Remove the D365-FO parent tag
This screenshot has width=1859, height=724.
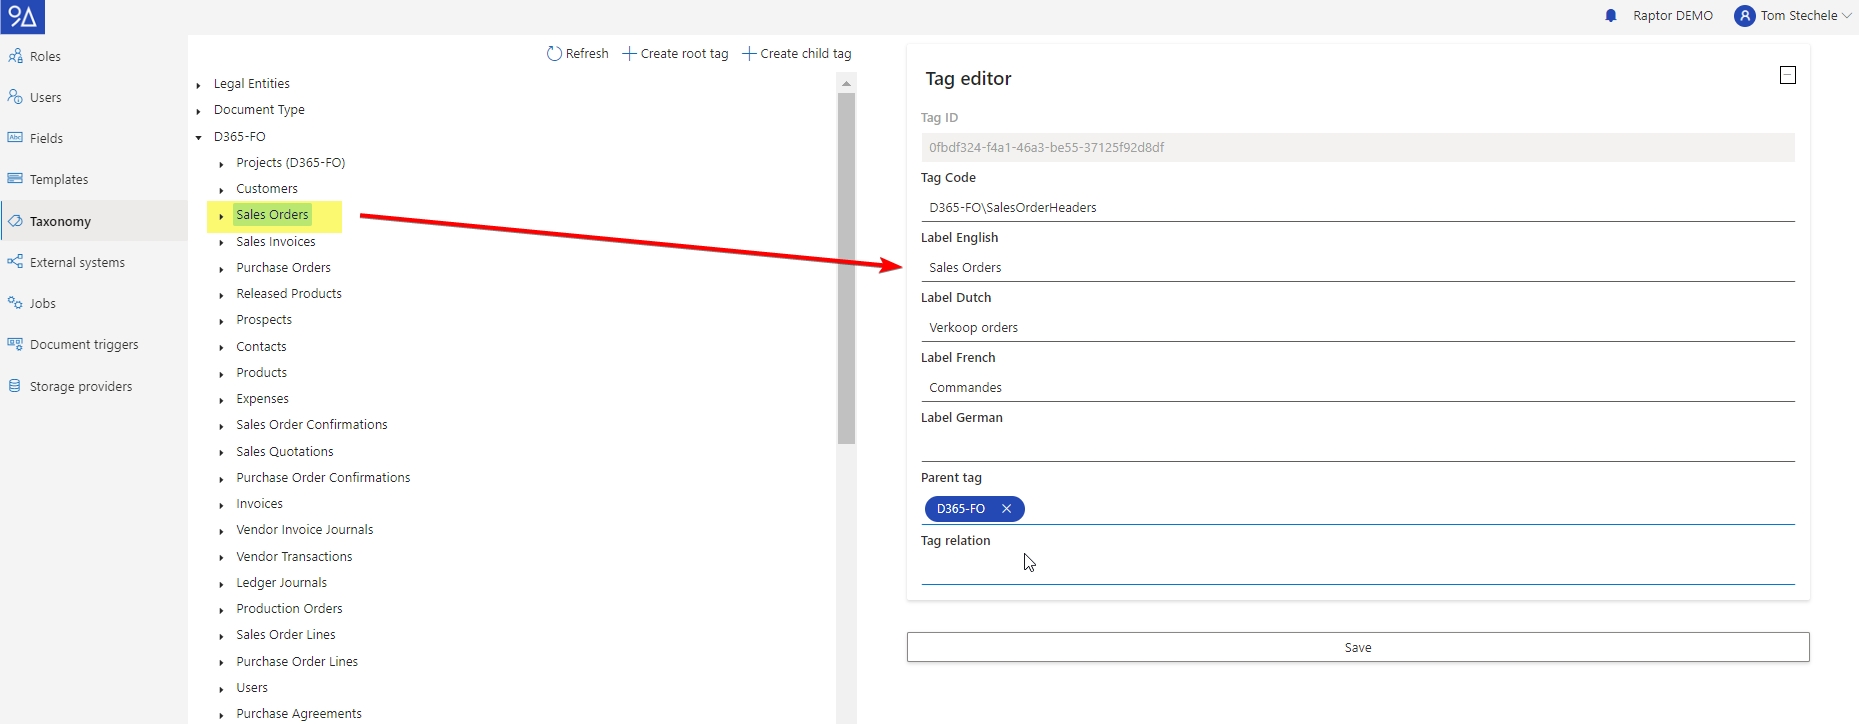coord(1007,509)
